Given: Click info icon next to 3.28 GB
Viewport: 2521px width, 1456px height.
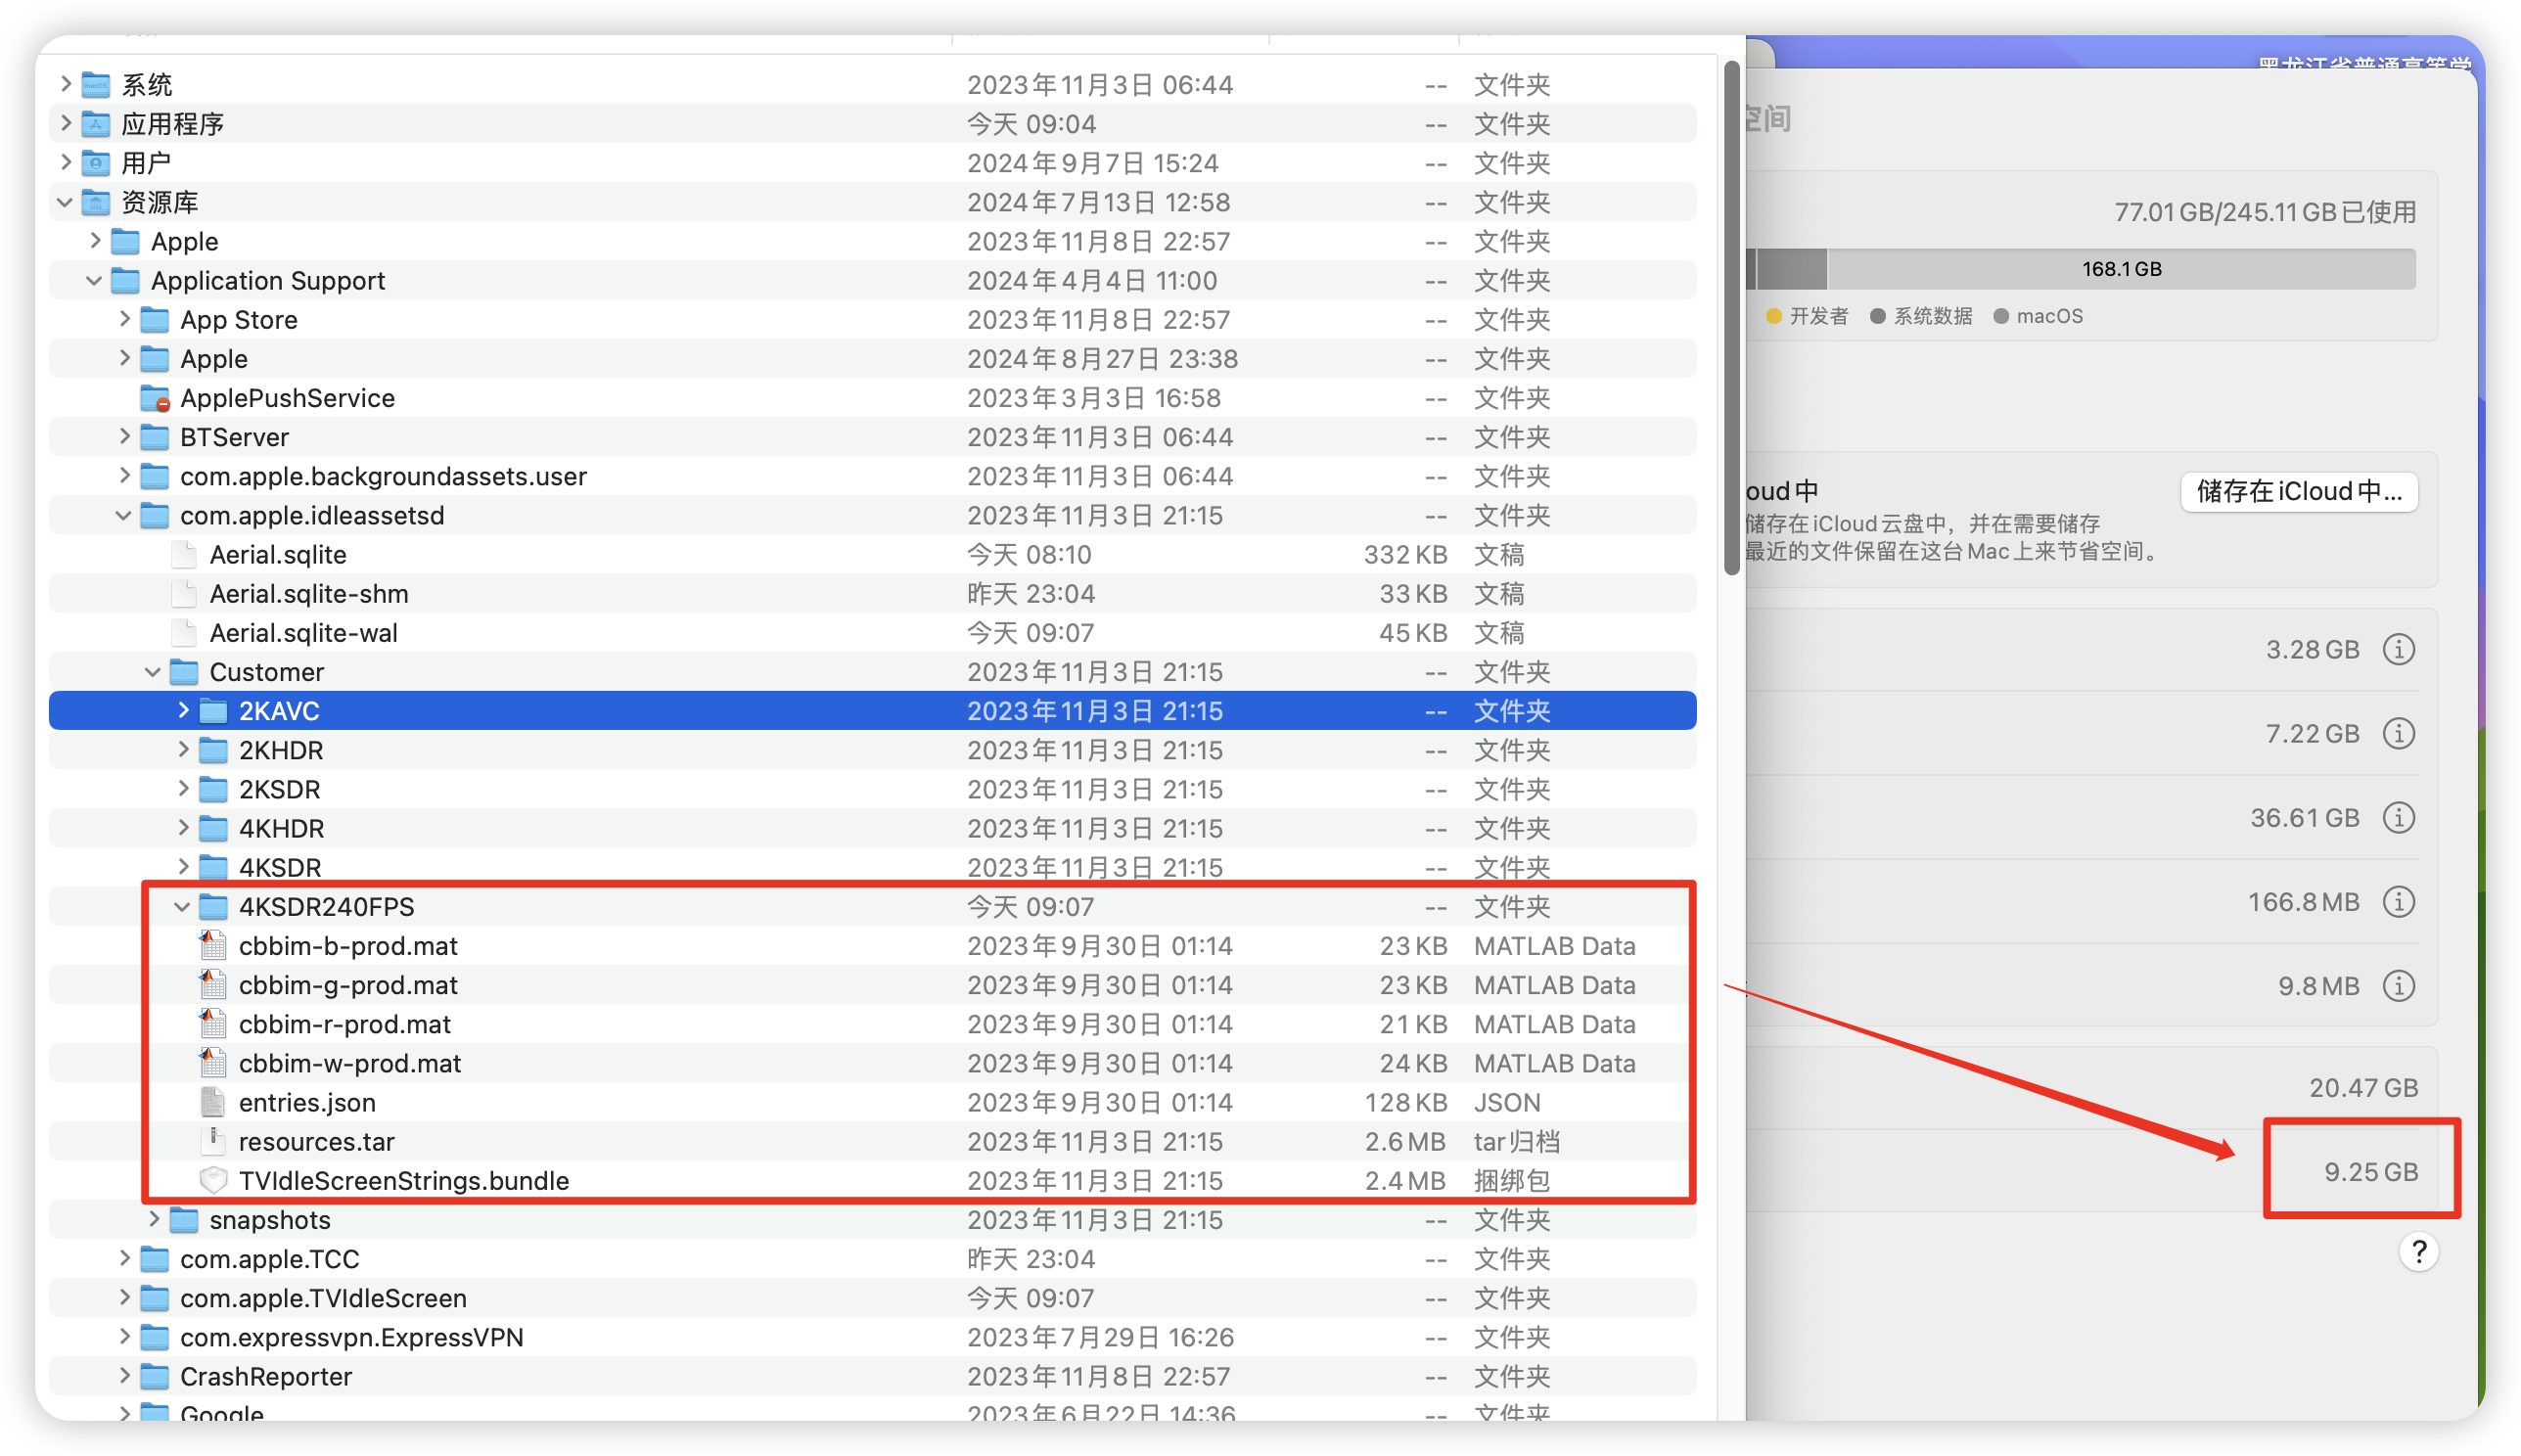Looking at the screenshot, I should pyautogui.click(x=2398, y=650).
